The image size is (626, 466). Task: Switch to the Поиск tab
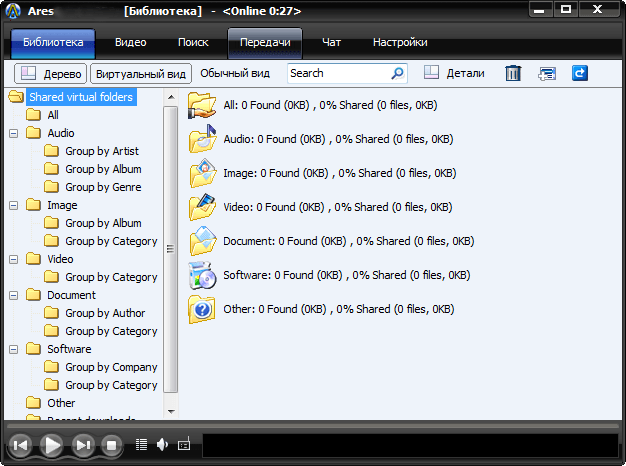(193, 42)
